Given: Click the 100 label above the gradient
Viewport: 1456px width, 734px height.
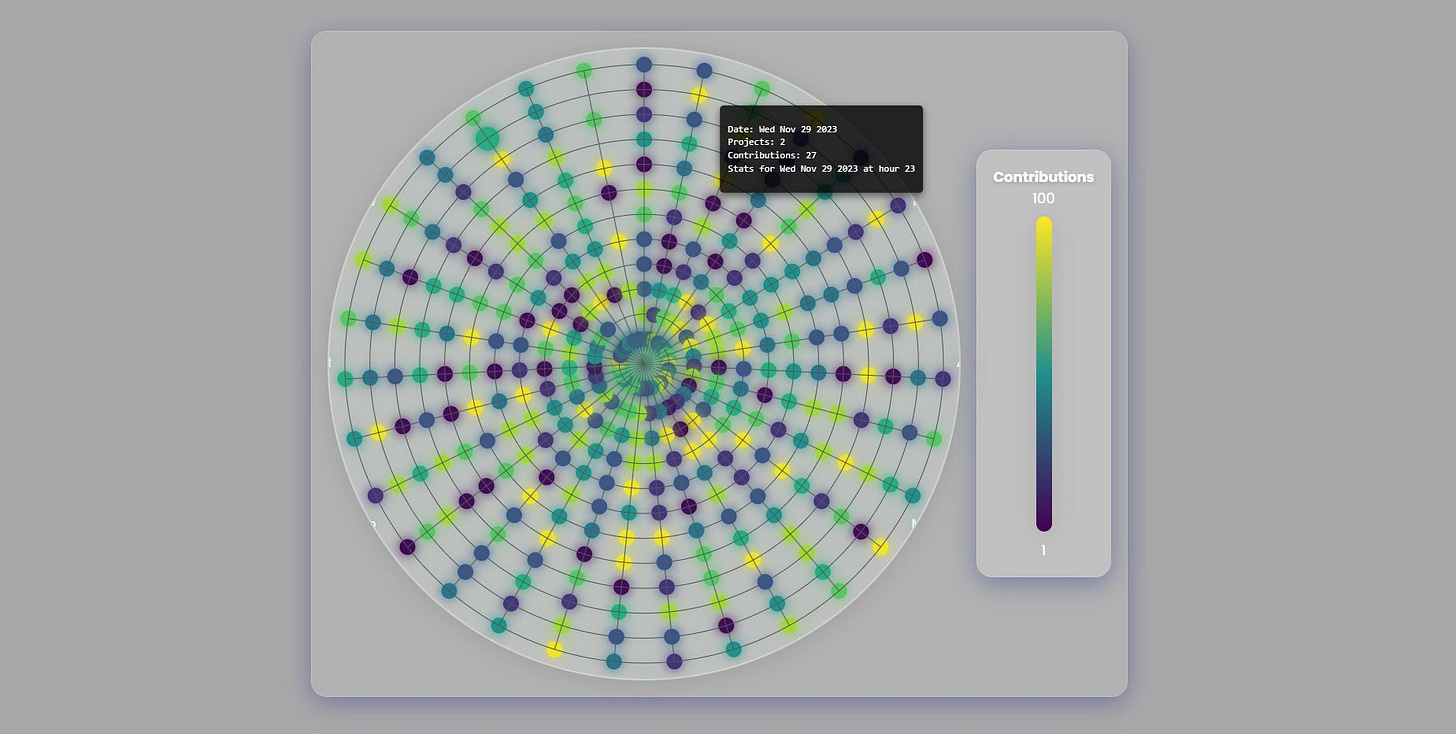Looking at the screenshot, I should pos(1043,198).
